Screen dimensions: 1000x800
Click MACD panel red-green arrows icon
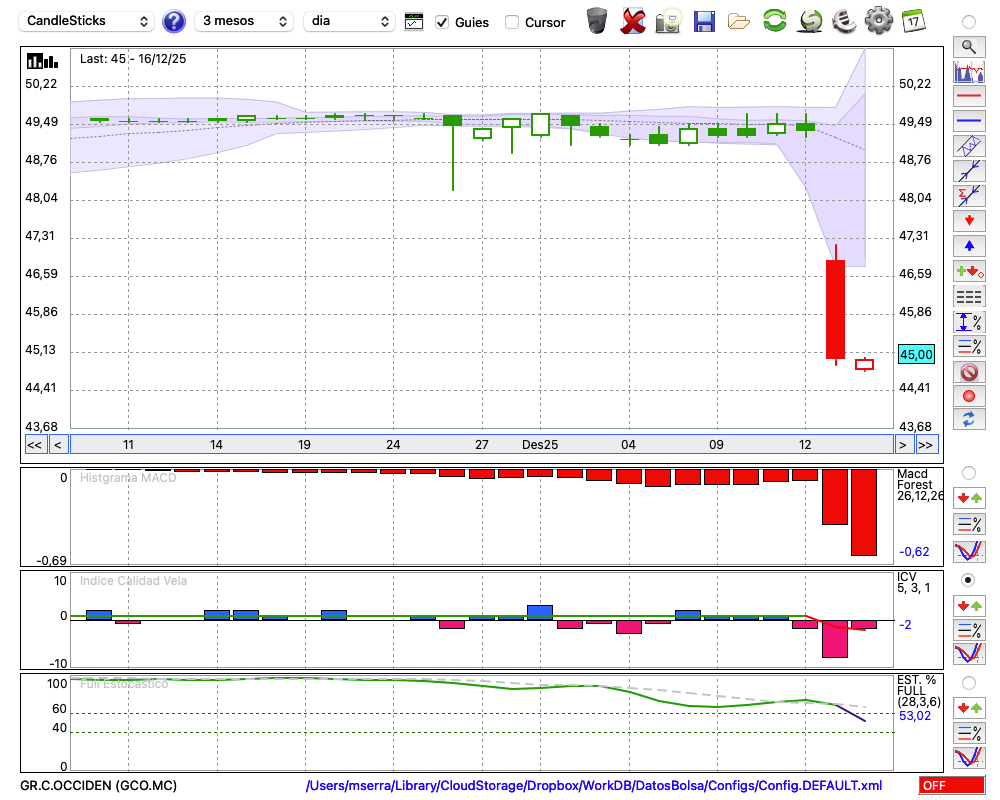tap(969, 498)
